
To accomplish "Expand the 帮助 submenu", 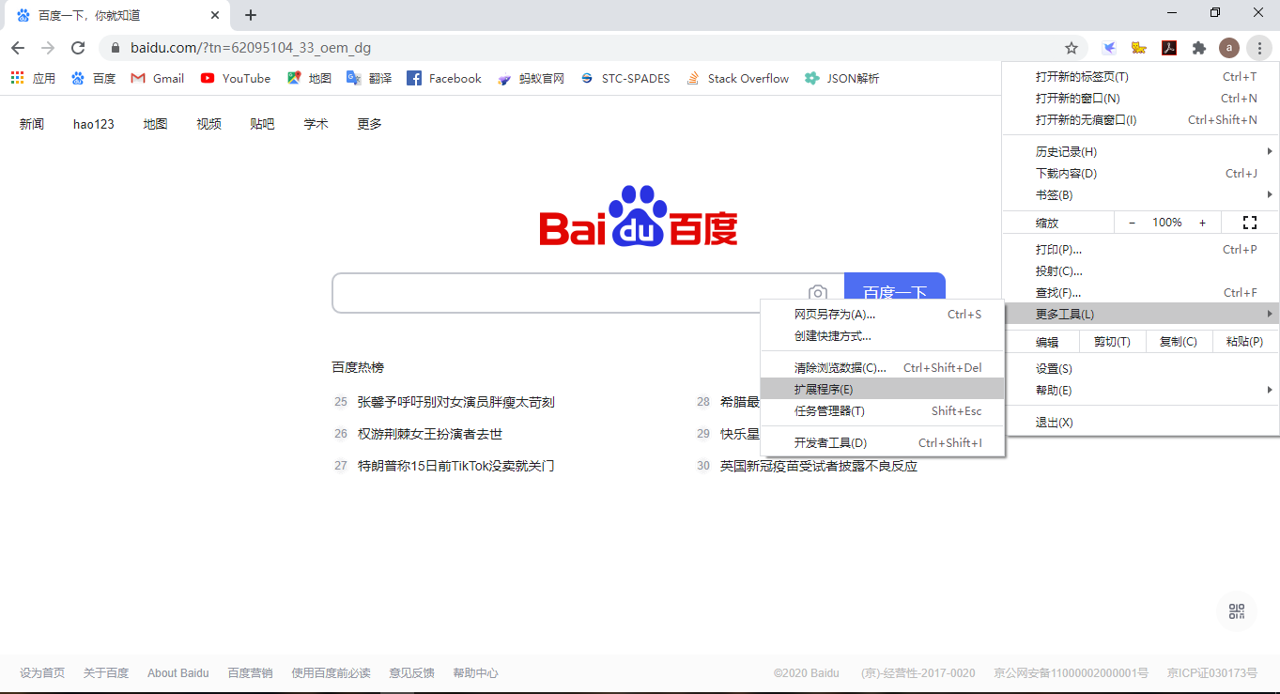I will click(x=1141, y=390).
